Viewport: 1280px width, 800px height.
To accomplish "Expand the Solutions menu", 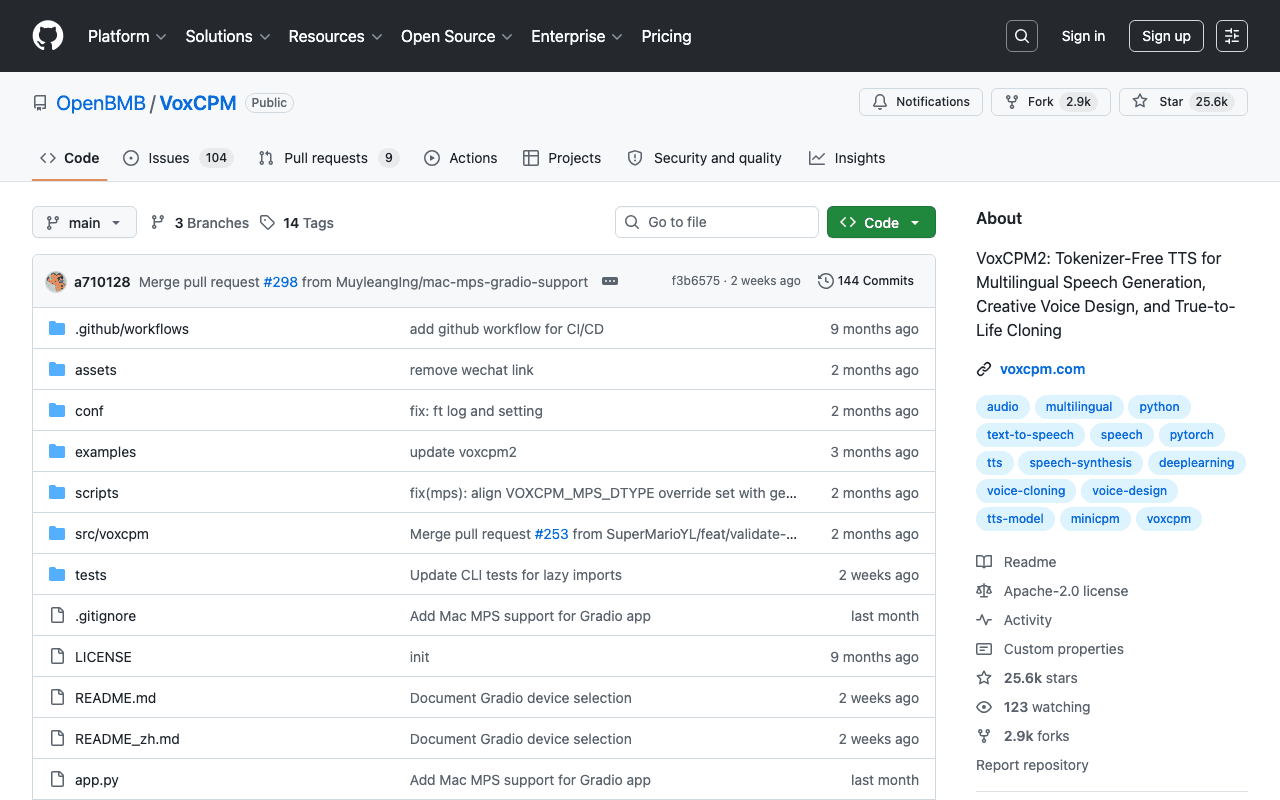I will click(x=228, y=36).
